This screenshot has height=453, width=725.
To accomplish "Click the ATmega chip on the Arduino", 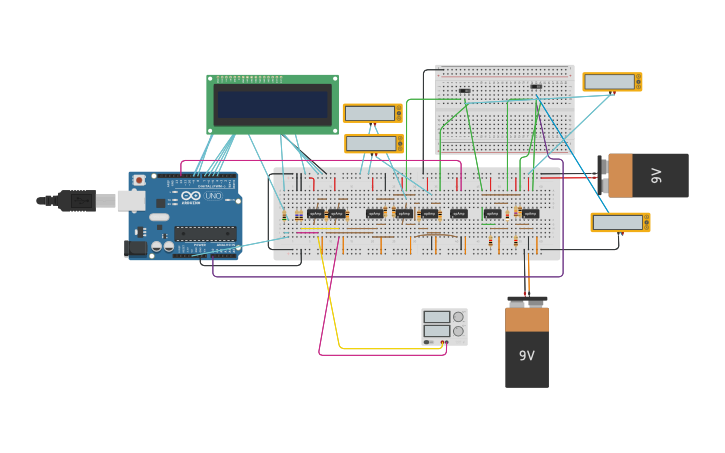I will 205,233.
